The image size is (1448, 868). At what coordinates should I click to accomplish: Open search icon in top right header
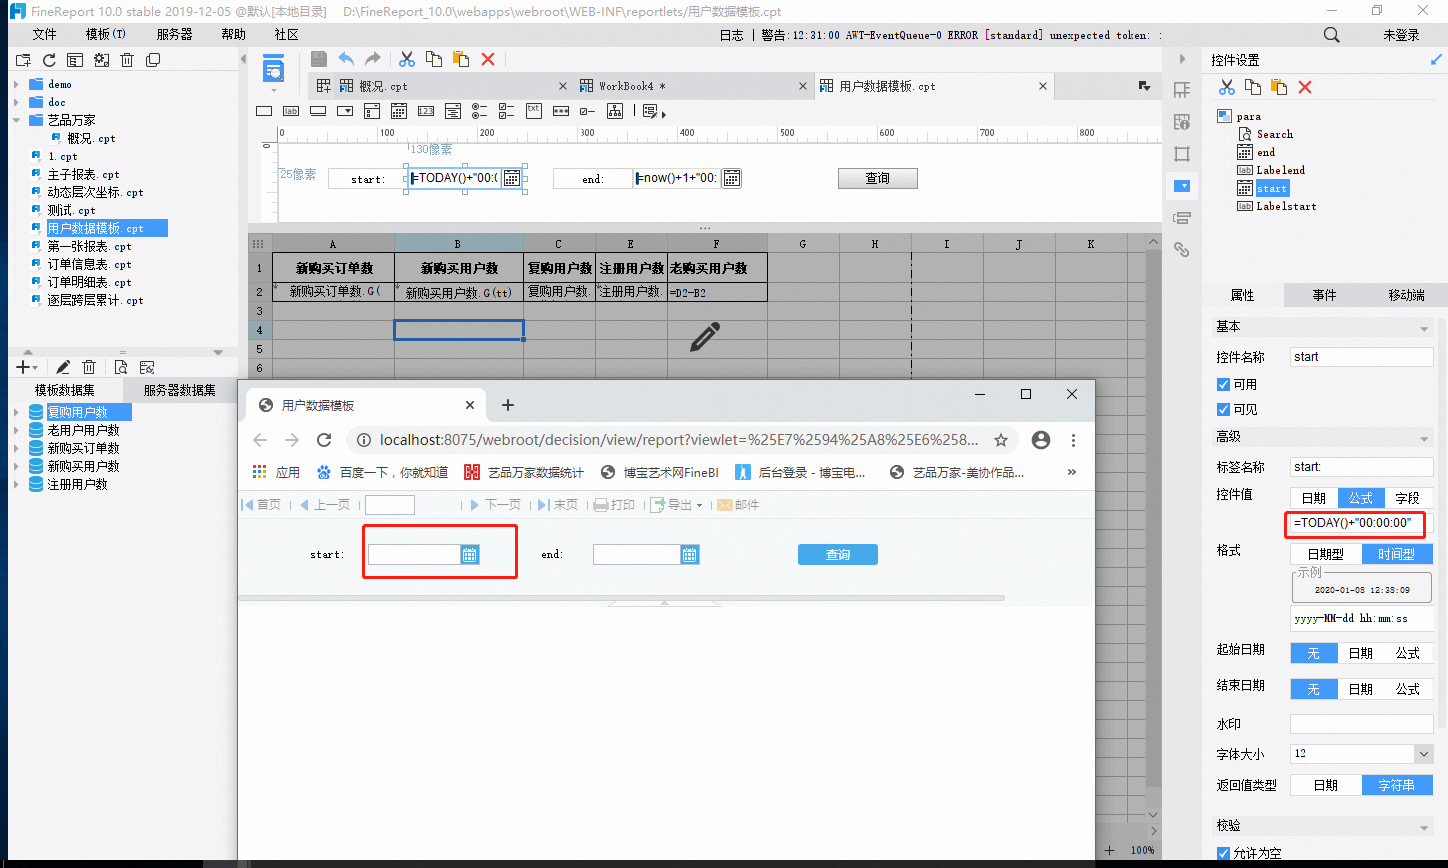tap(1332, 35)
